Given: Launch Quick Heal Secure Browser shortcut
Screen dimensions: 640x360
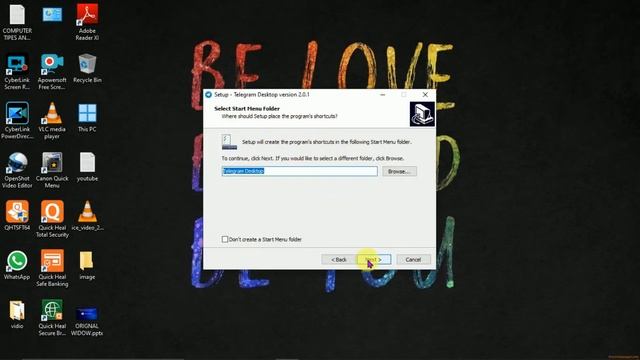Looking at the screenshot, I should pyautogui.click(x=52, y=311).
